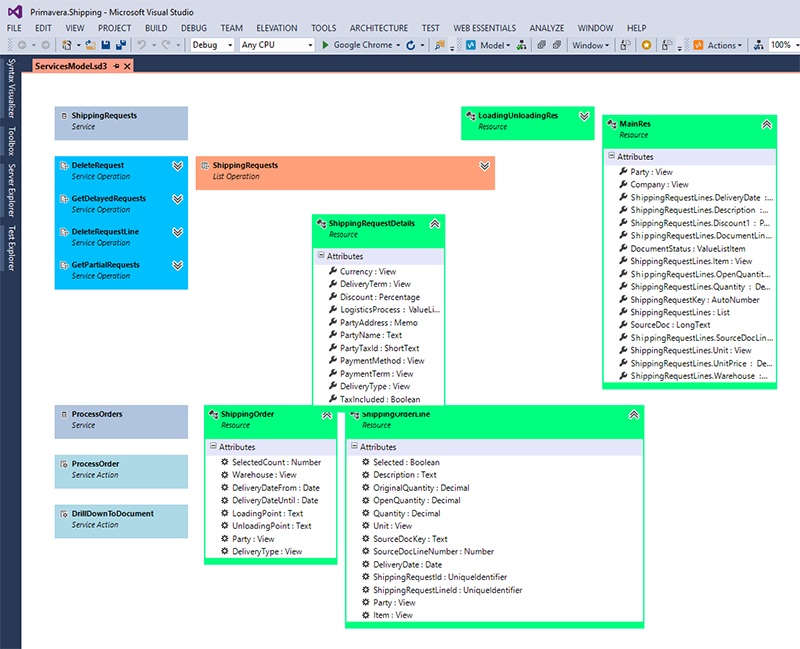Viewport: 800px width, 649px height.
Task: Expand the LoadingUnloadingRes resource chevron
Action: click(584, 116)
